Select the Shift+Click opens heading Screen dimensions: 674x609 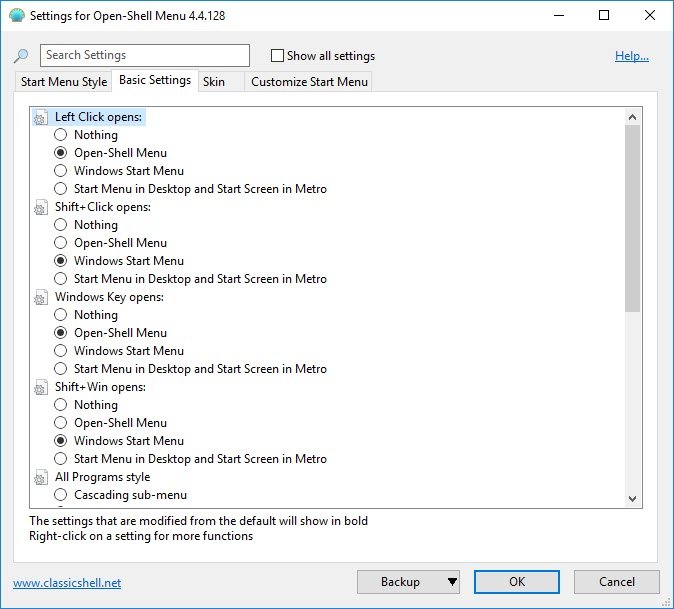click(103, 207)
